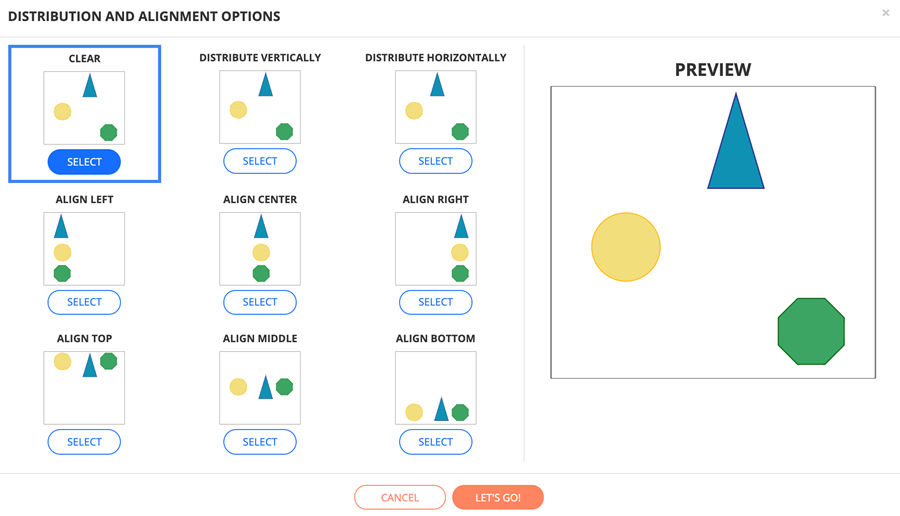Close the dialog with the X icon

(x=886, y=13)
